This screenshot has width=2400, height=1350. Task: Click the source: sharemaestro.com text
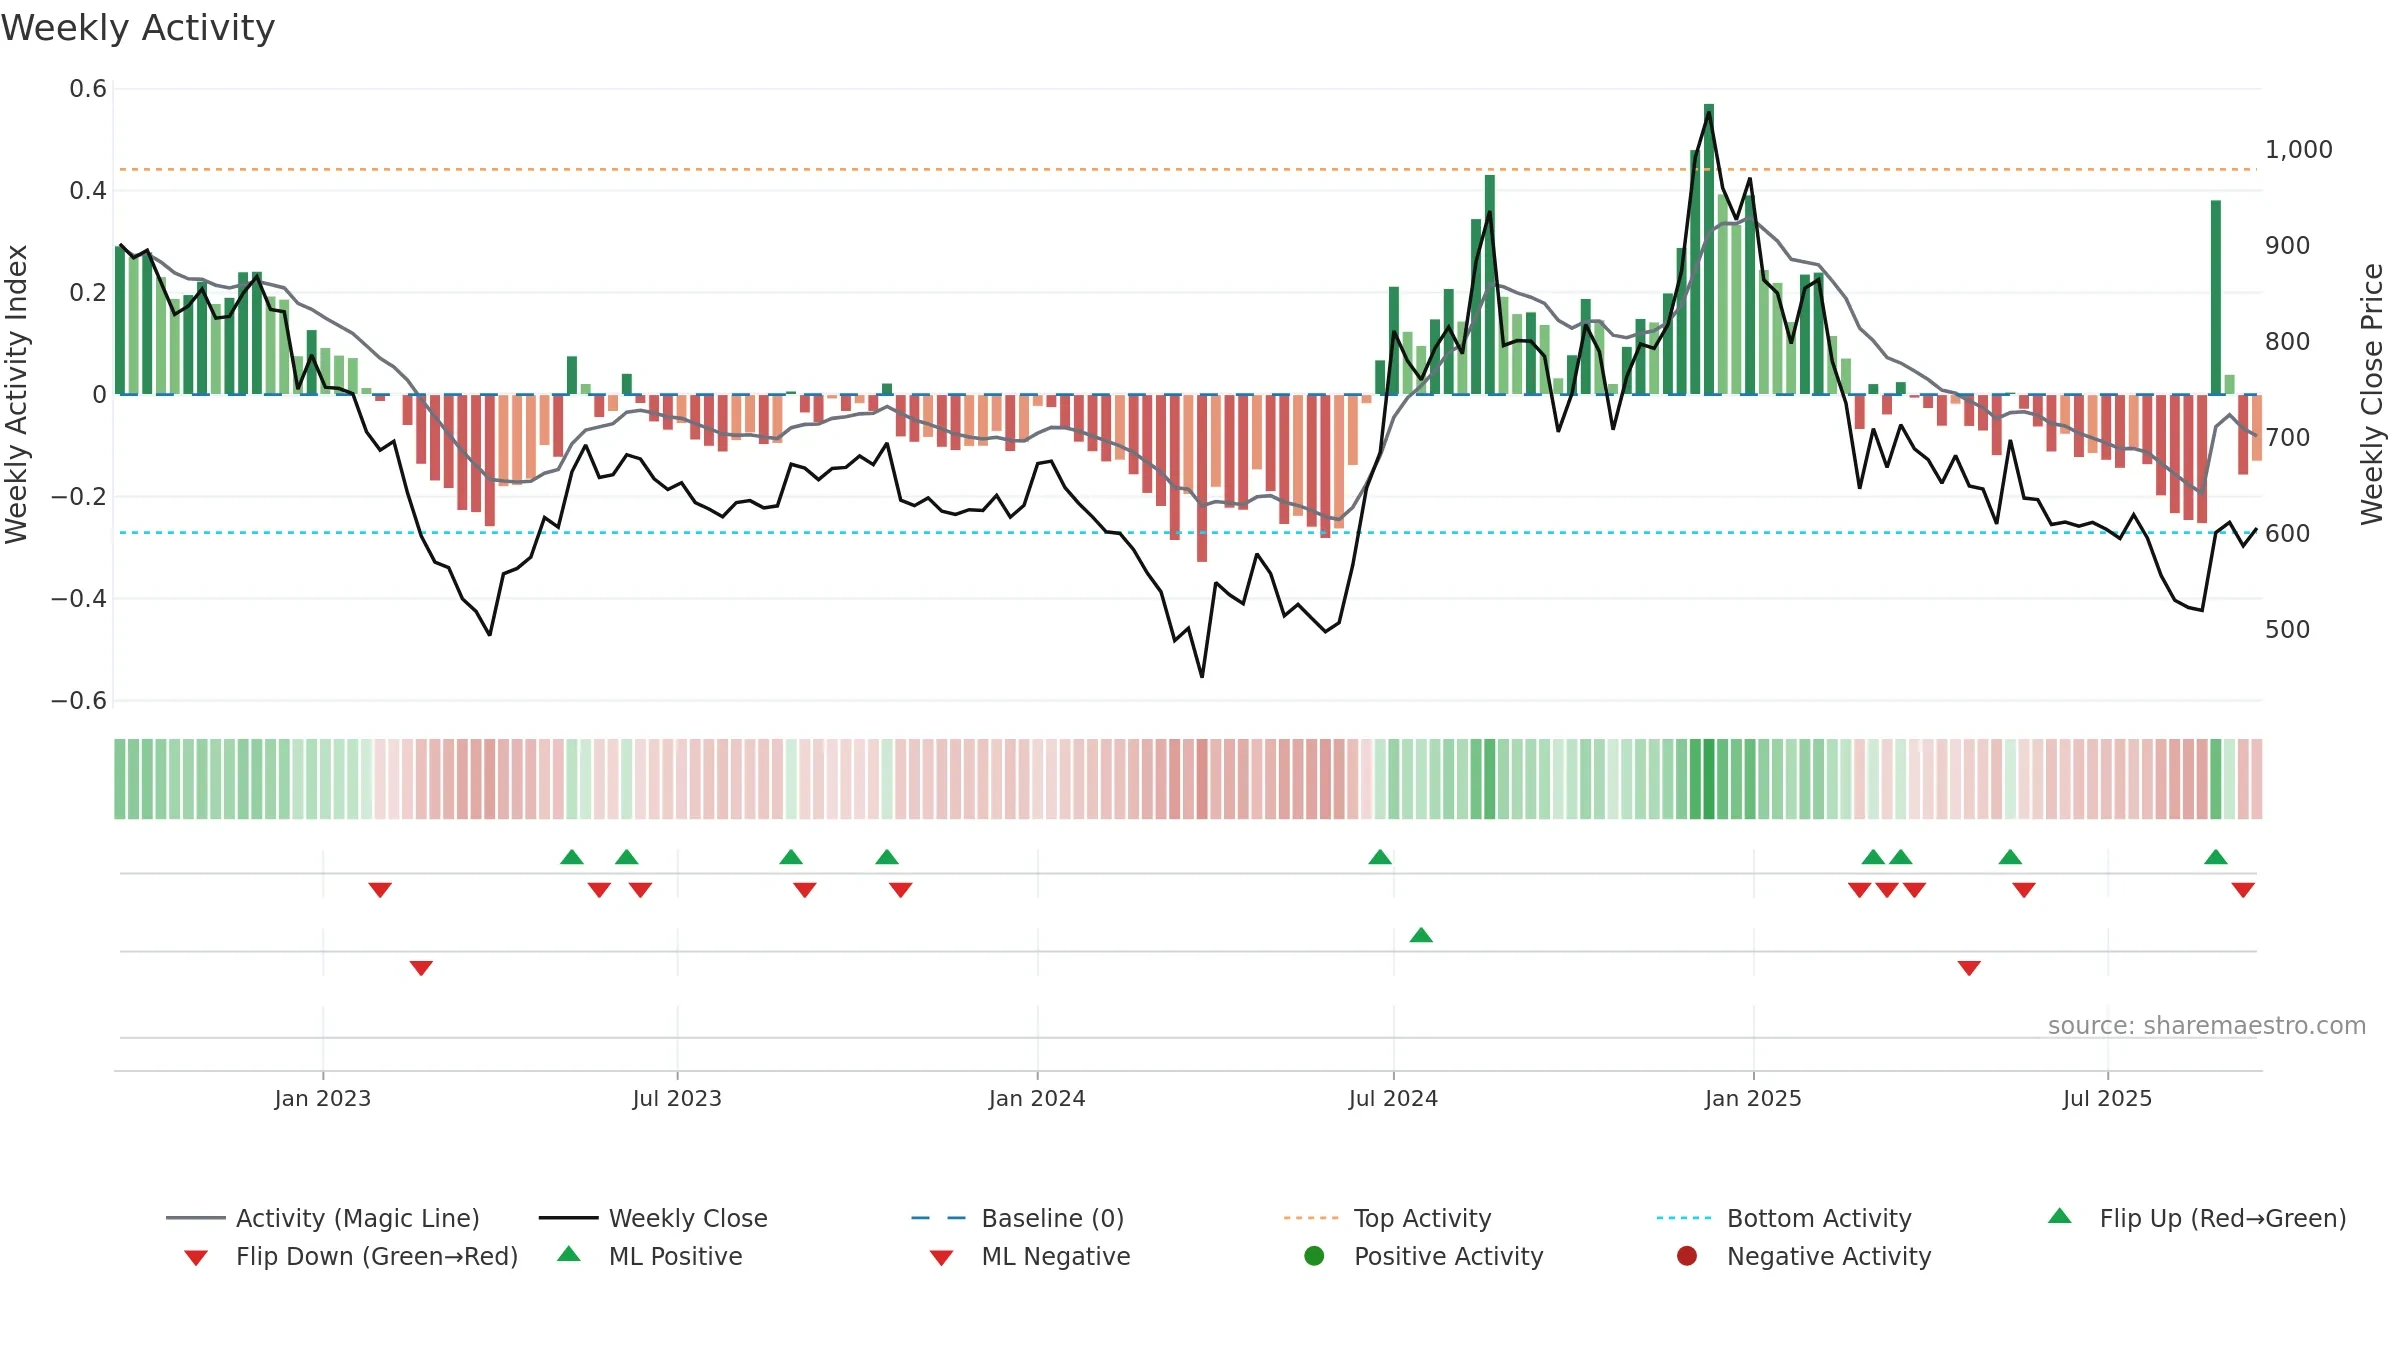[2207, 1026]
